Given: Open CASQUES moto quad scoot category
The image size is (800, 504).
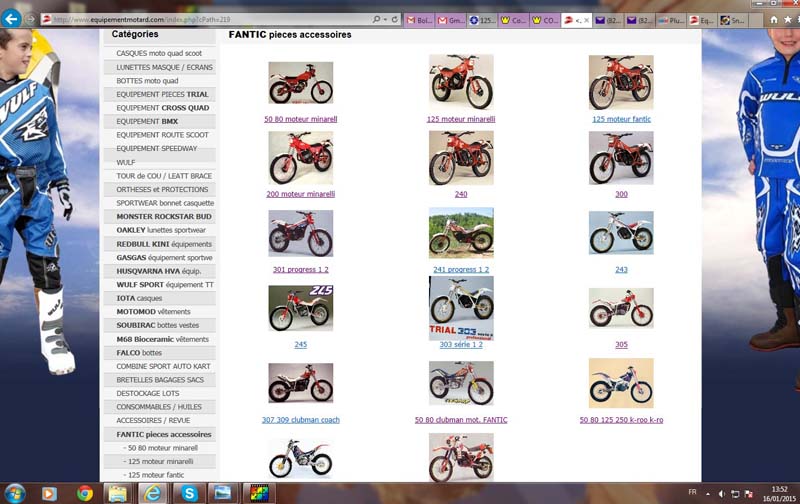Looking at the screenshot, I should tap(159, 53).
